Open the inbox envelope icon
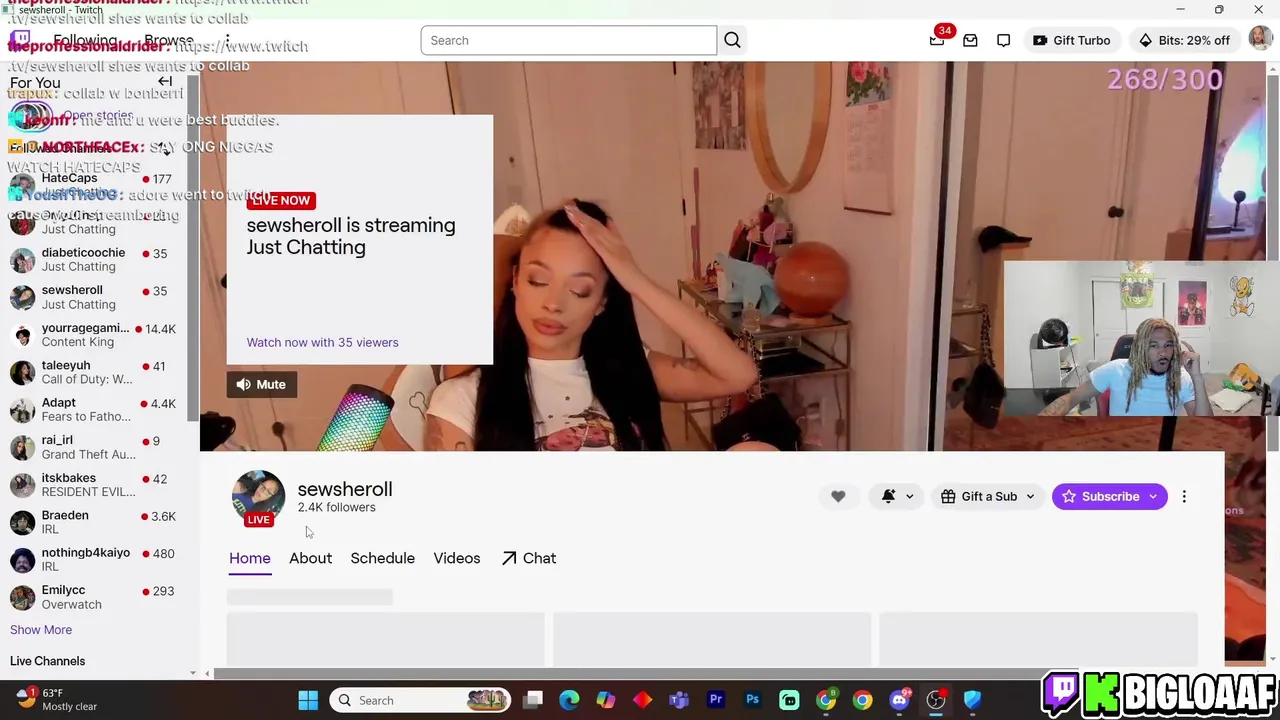Screen dimensions: 1280x720 [970, 40]
